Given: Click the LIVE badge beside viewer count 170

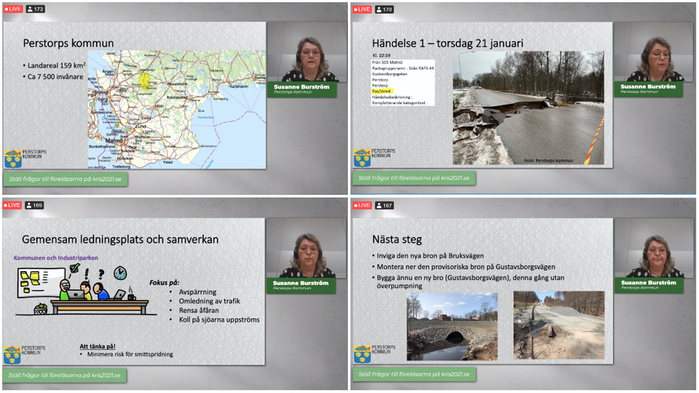Looking at the screenshot, I should [x=362, y=9].
